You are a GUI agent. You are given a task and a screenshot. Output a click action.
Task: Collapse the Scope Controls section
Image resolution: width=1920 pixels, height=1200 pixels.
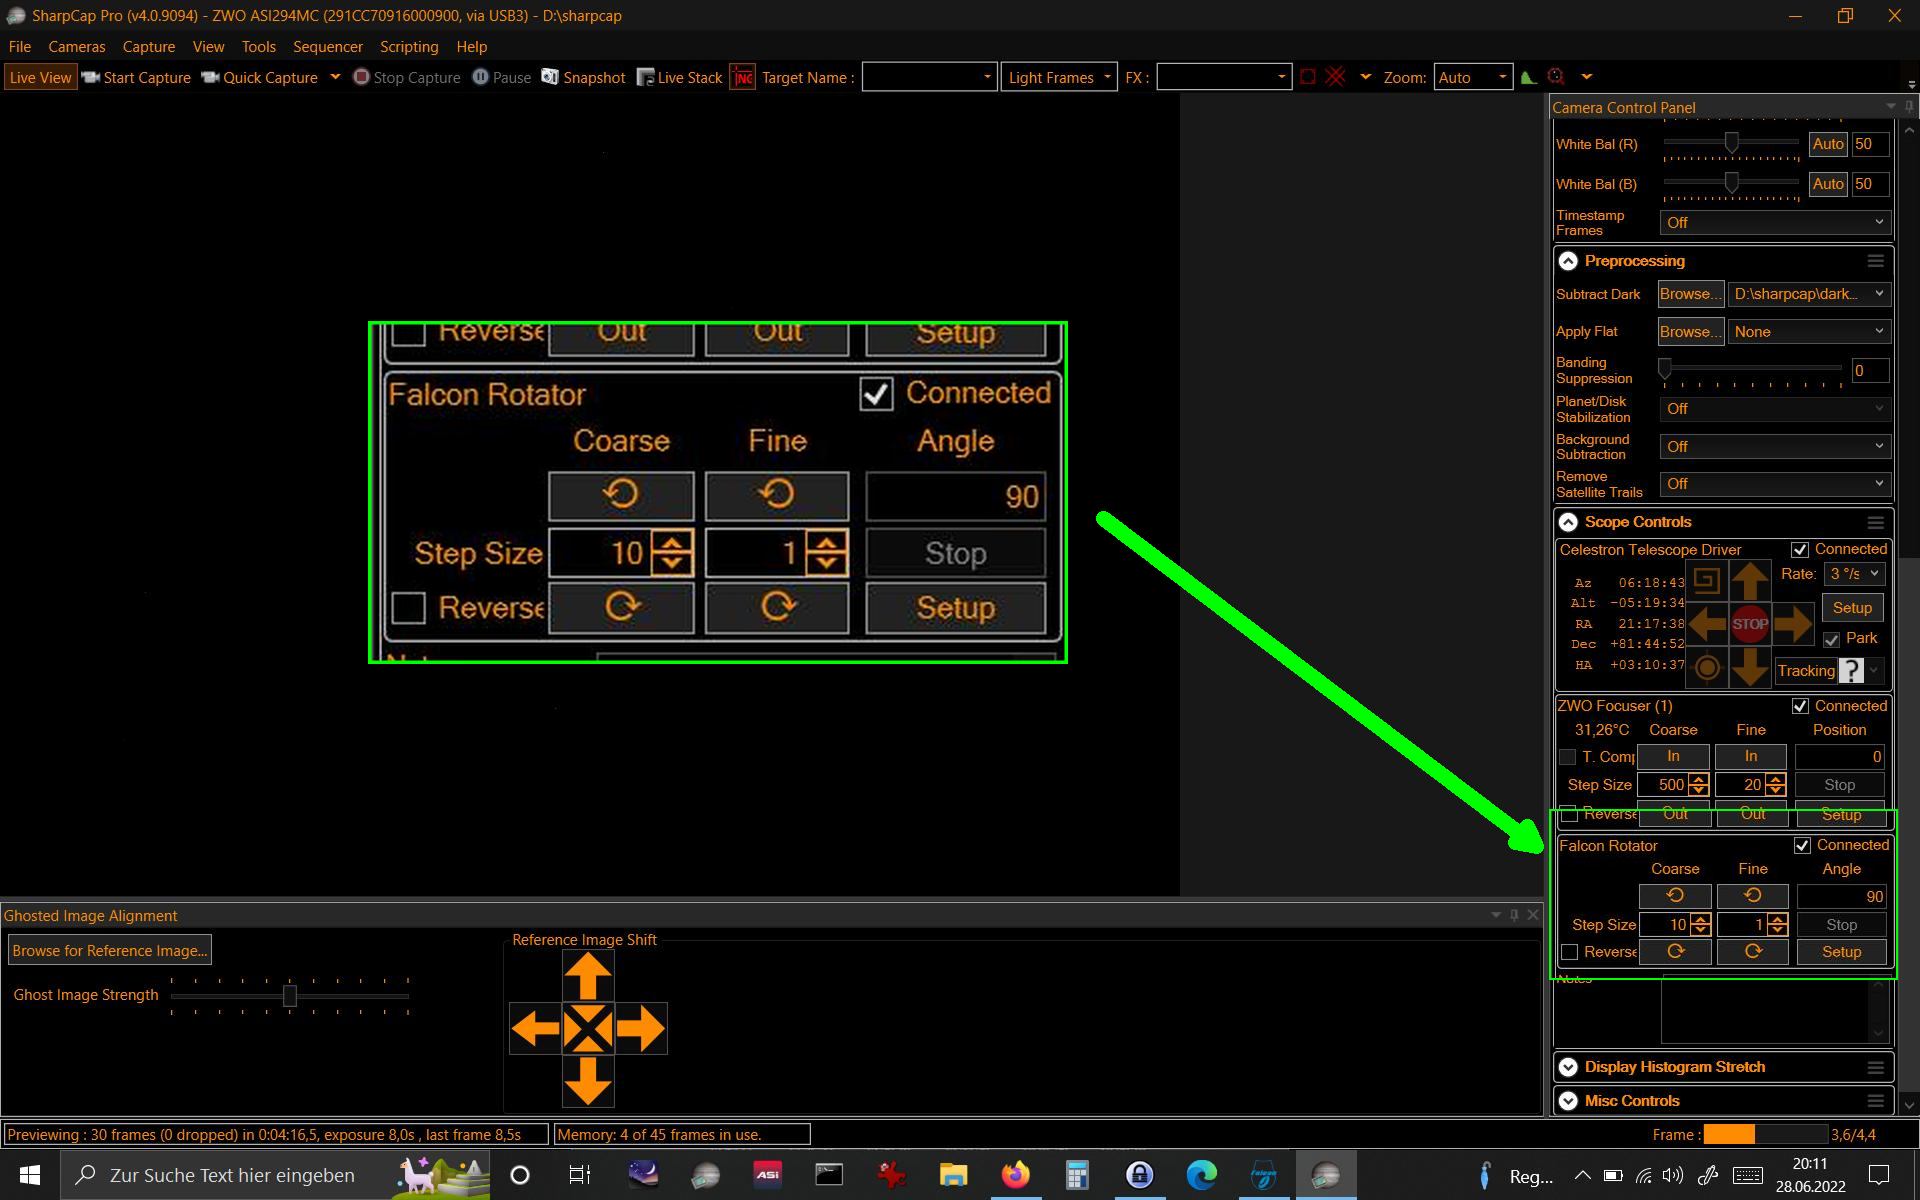coord(1568,522)
